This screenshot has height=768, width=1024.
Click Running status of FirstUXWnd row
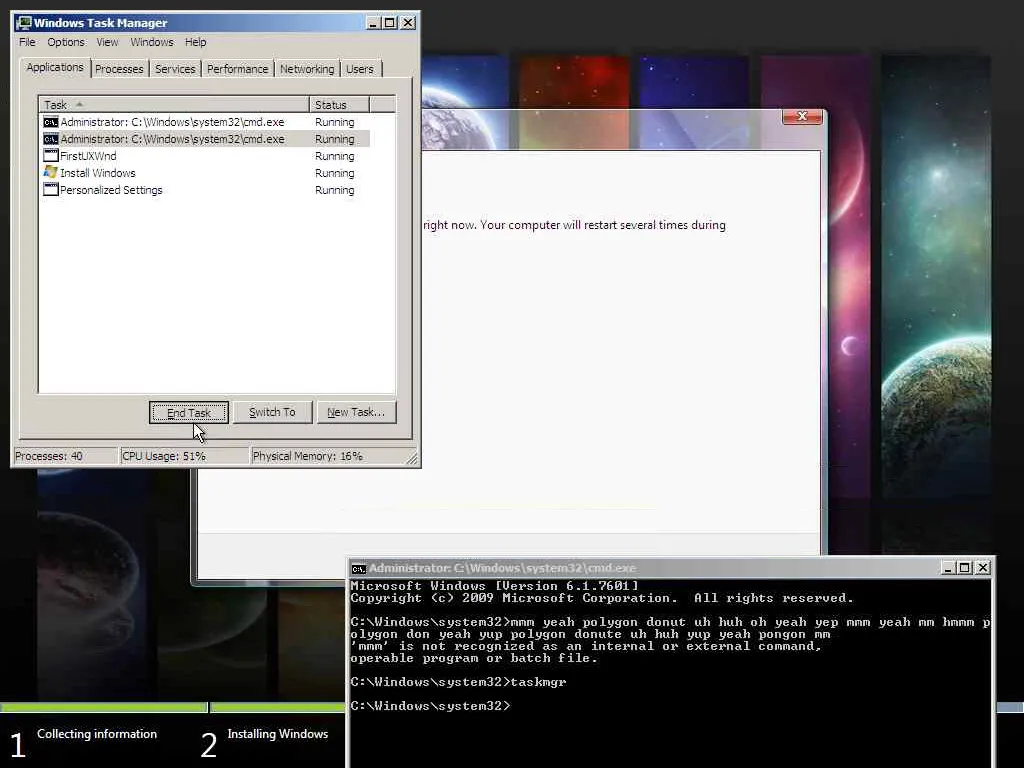pos(334,156)
